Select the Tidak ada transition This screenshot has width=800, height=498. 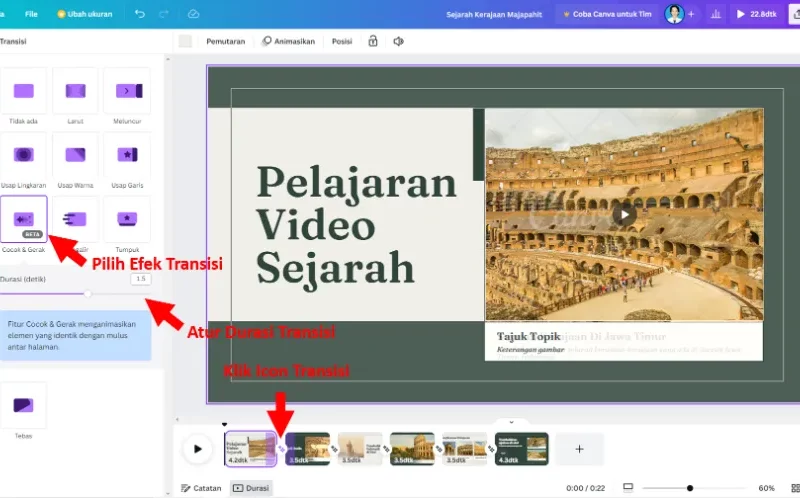(x=23, y=91)
